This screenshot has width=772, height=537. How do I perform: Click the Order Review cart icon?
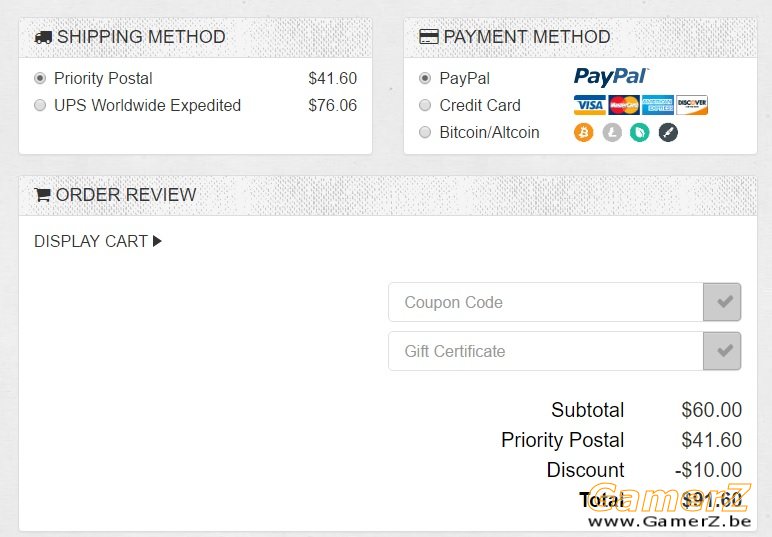pos(42,195)
